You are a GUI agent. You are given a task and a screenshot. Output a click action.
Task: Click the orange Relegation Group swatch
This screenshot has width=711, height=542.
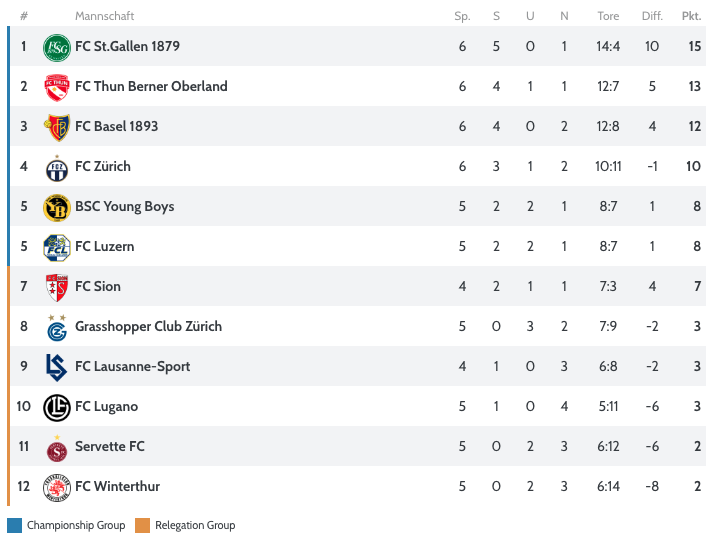coord(142,525)
